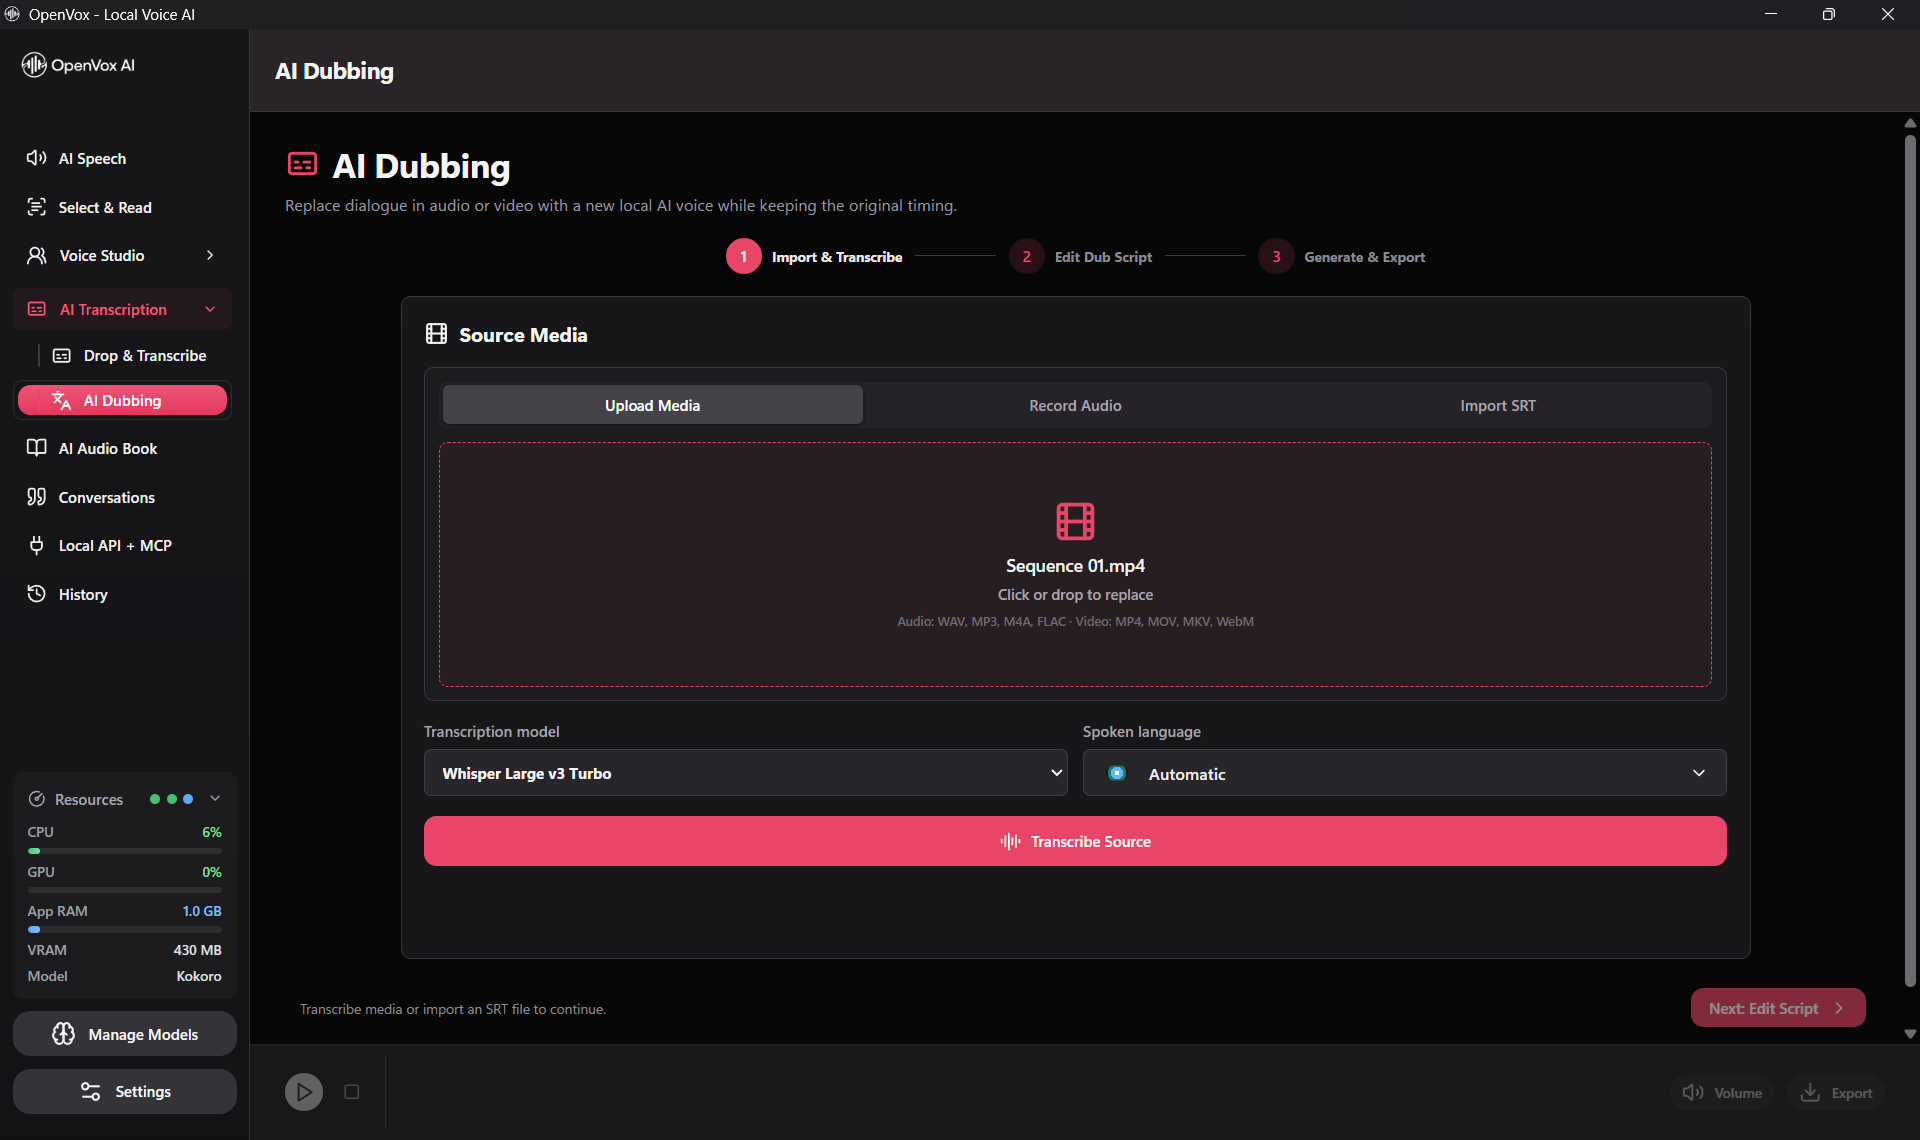Switch to the Upload Media tab

652,405
